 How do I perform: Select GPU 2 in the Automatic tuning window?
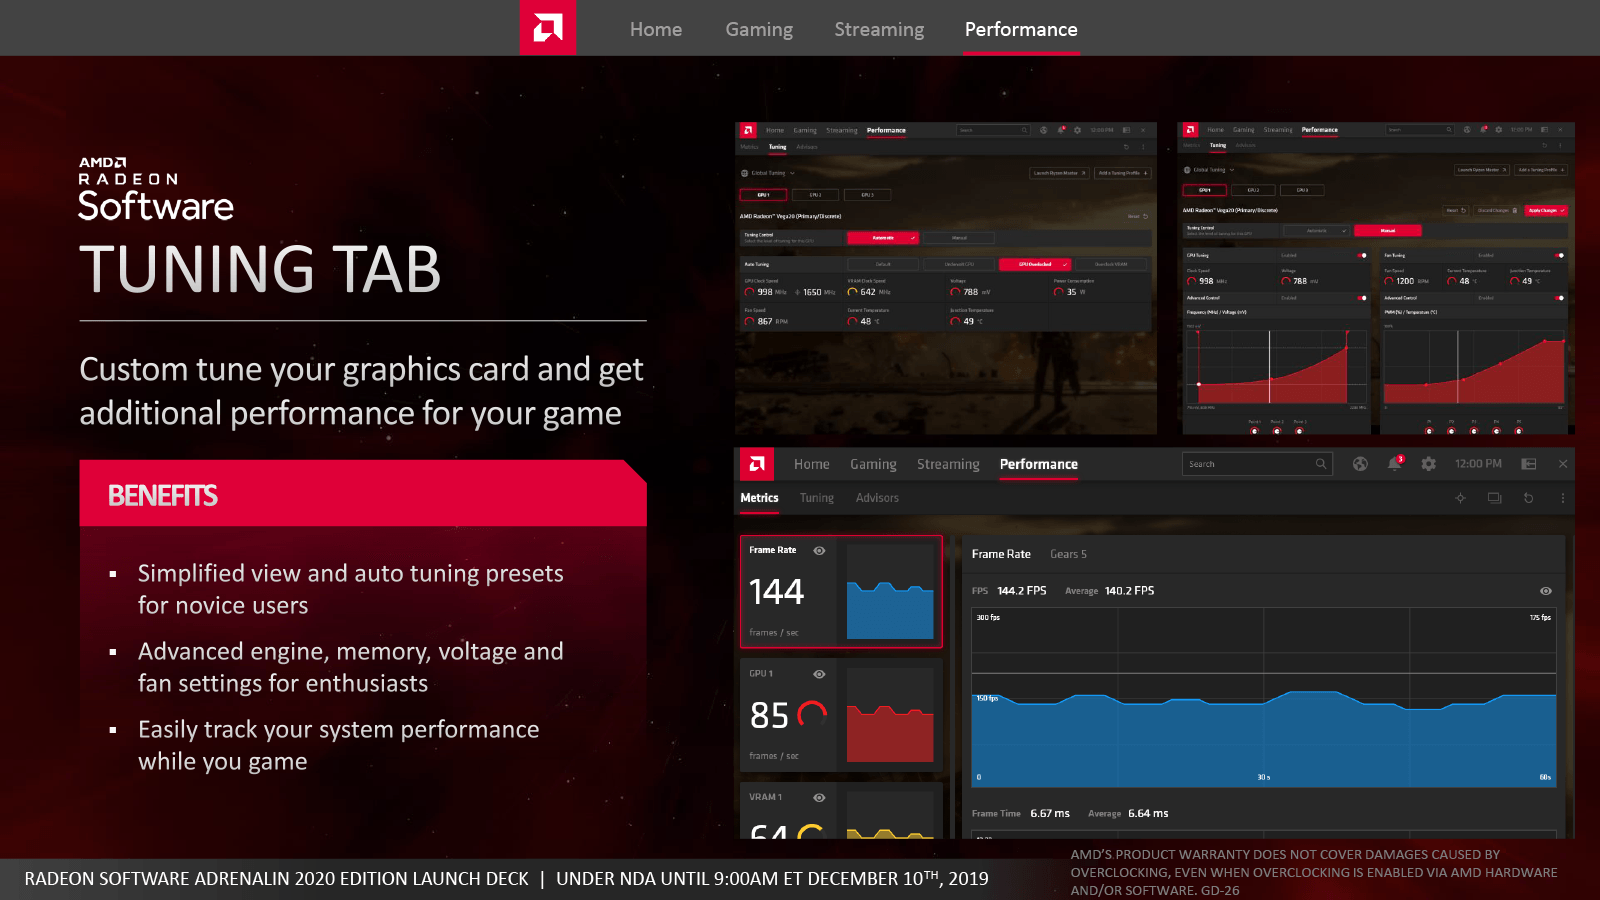click(x=815, y=195)
